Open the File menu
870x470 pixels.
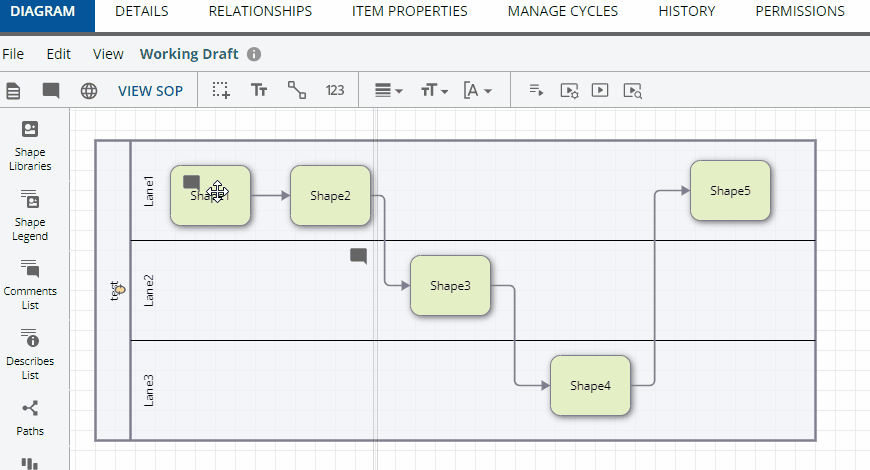[13, 54]
